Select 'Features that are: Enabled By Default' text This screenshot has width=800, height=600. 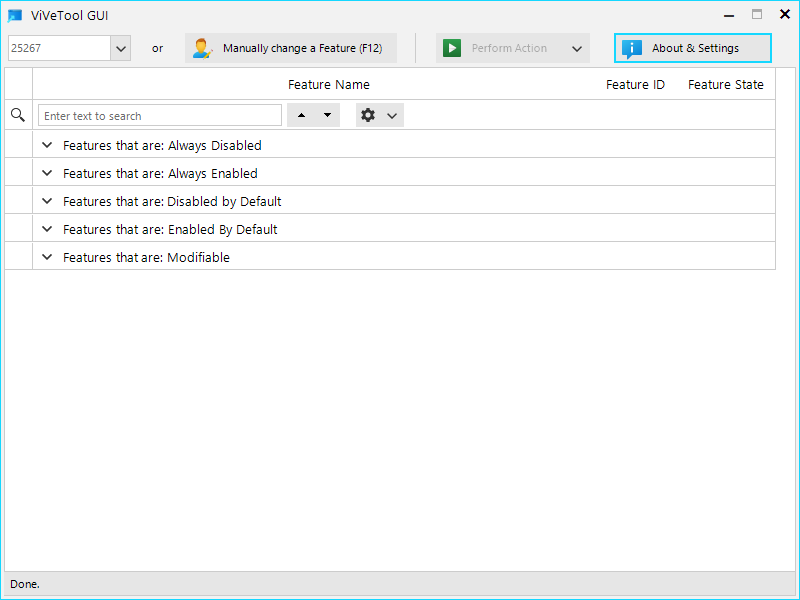170,230
